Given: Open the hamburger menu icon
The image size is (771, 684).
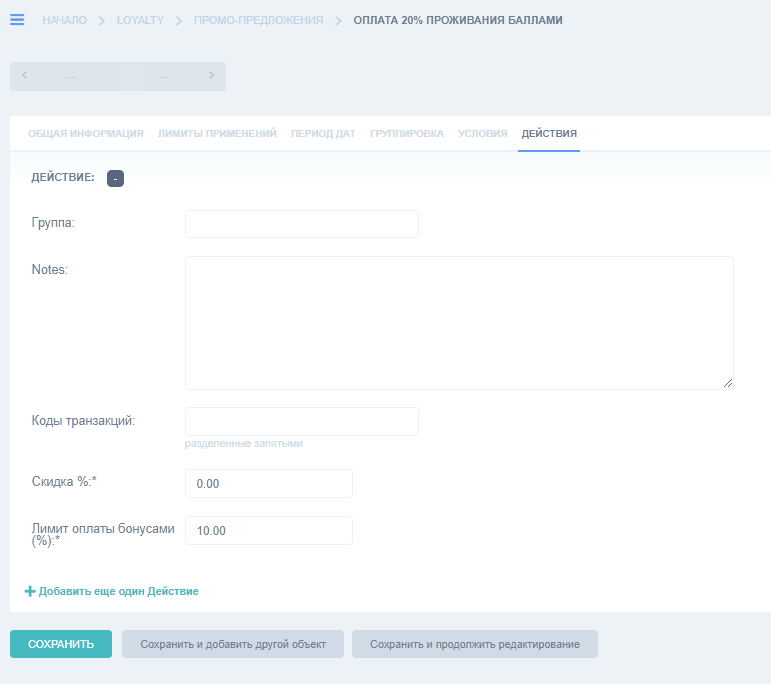Looking at the screenshot, I should pos(17,20).
